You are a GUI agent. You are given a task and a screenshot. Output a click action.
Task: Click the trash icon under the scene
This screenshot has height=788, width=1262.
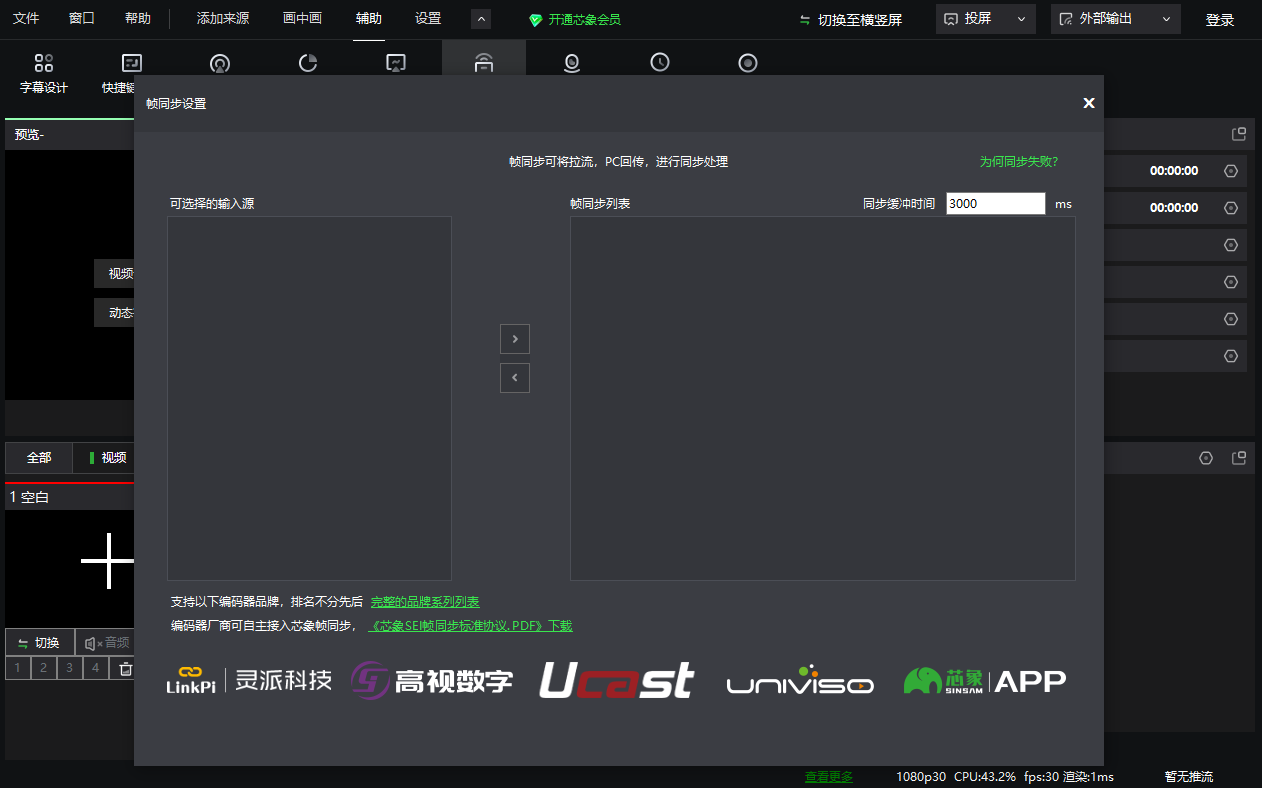126,668
